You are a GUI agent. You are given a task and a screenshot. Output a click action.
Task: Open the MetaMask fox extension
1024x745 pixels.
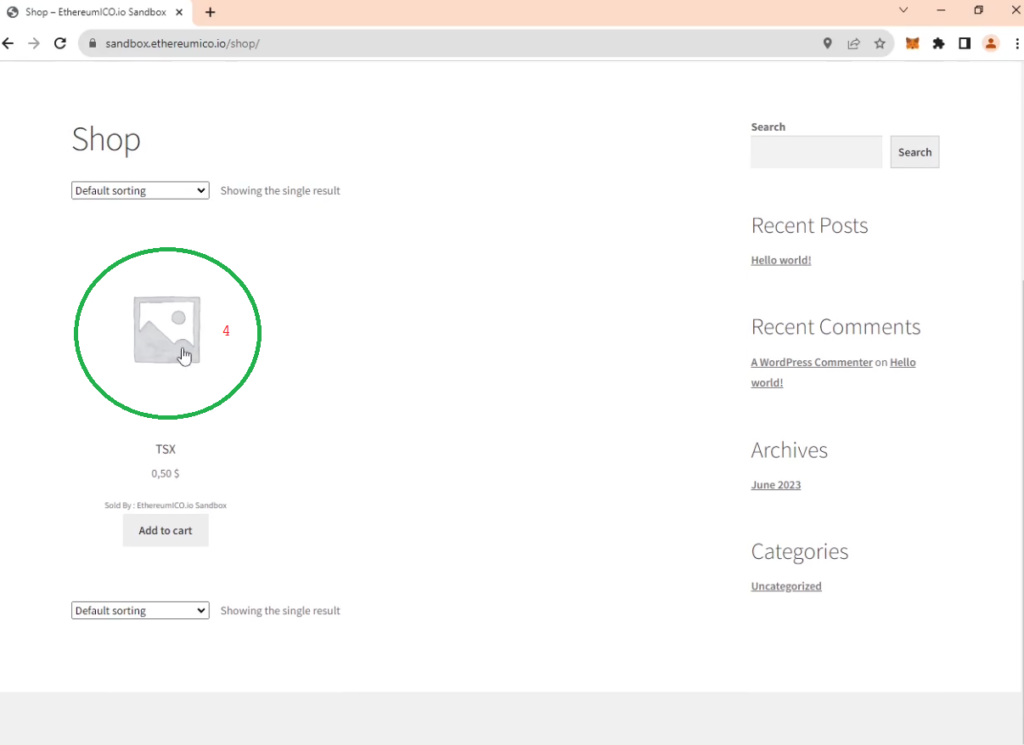912,44
